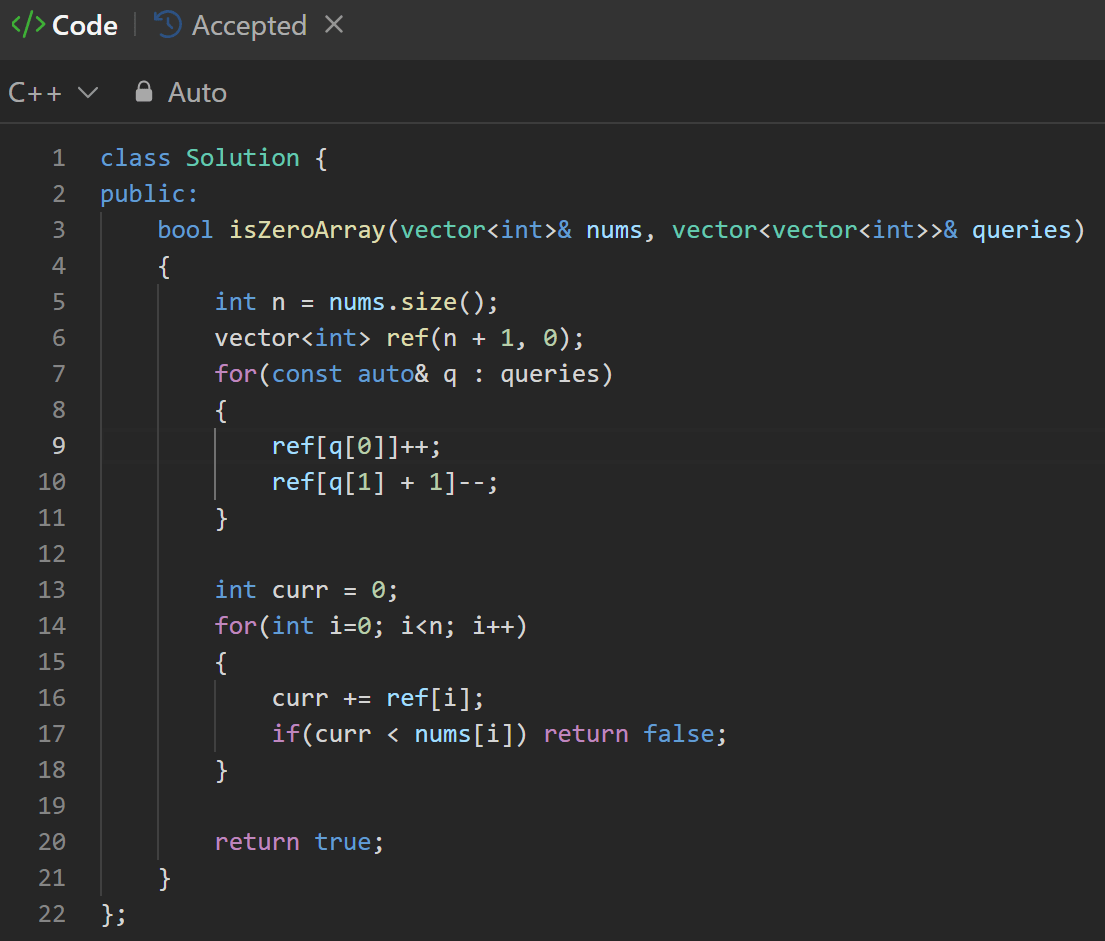Click on 'ref[q[0]]++;' code line
The image size is (1105, 941).
click(357, 446)
